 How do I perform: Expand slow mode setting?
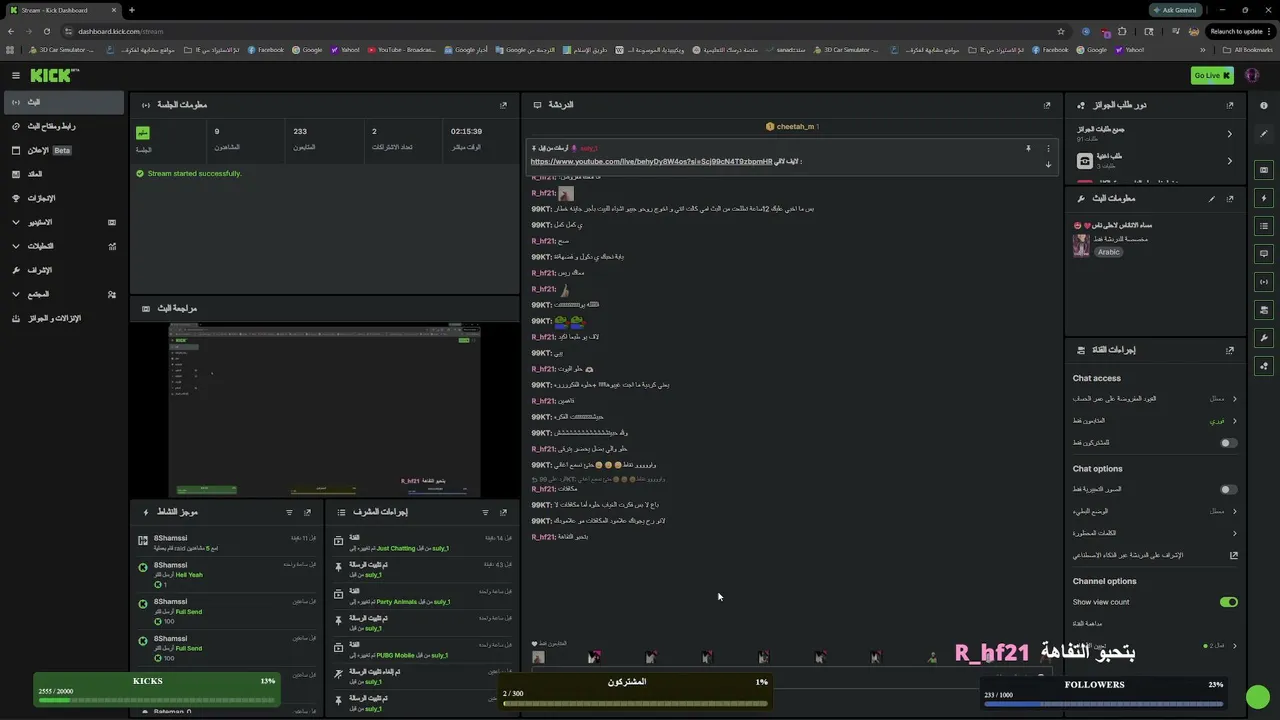click(x=1234, y=511)
